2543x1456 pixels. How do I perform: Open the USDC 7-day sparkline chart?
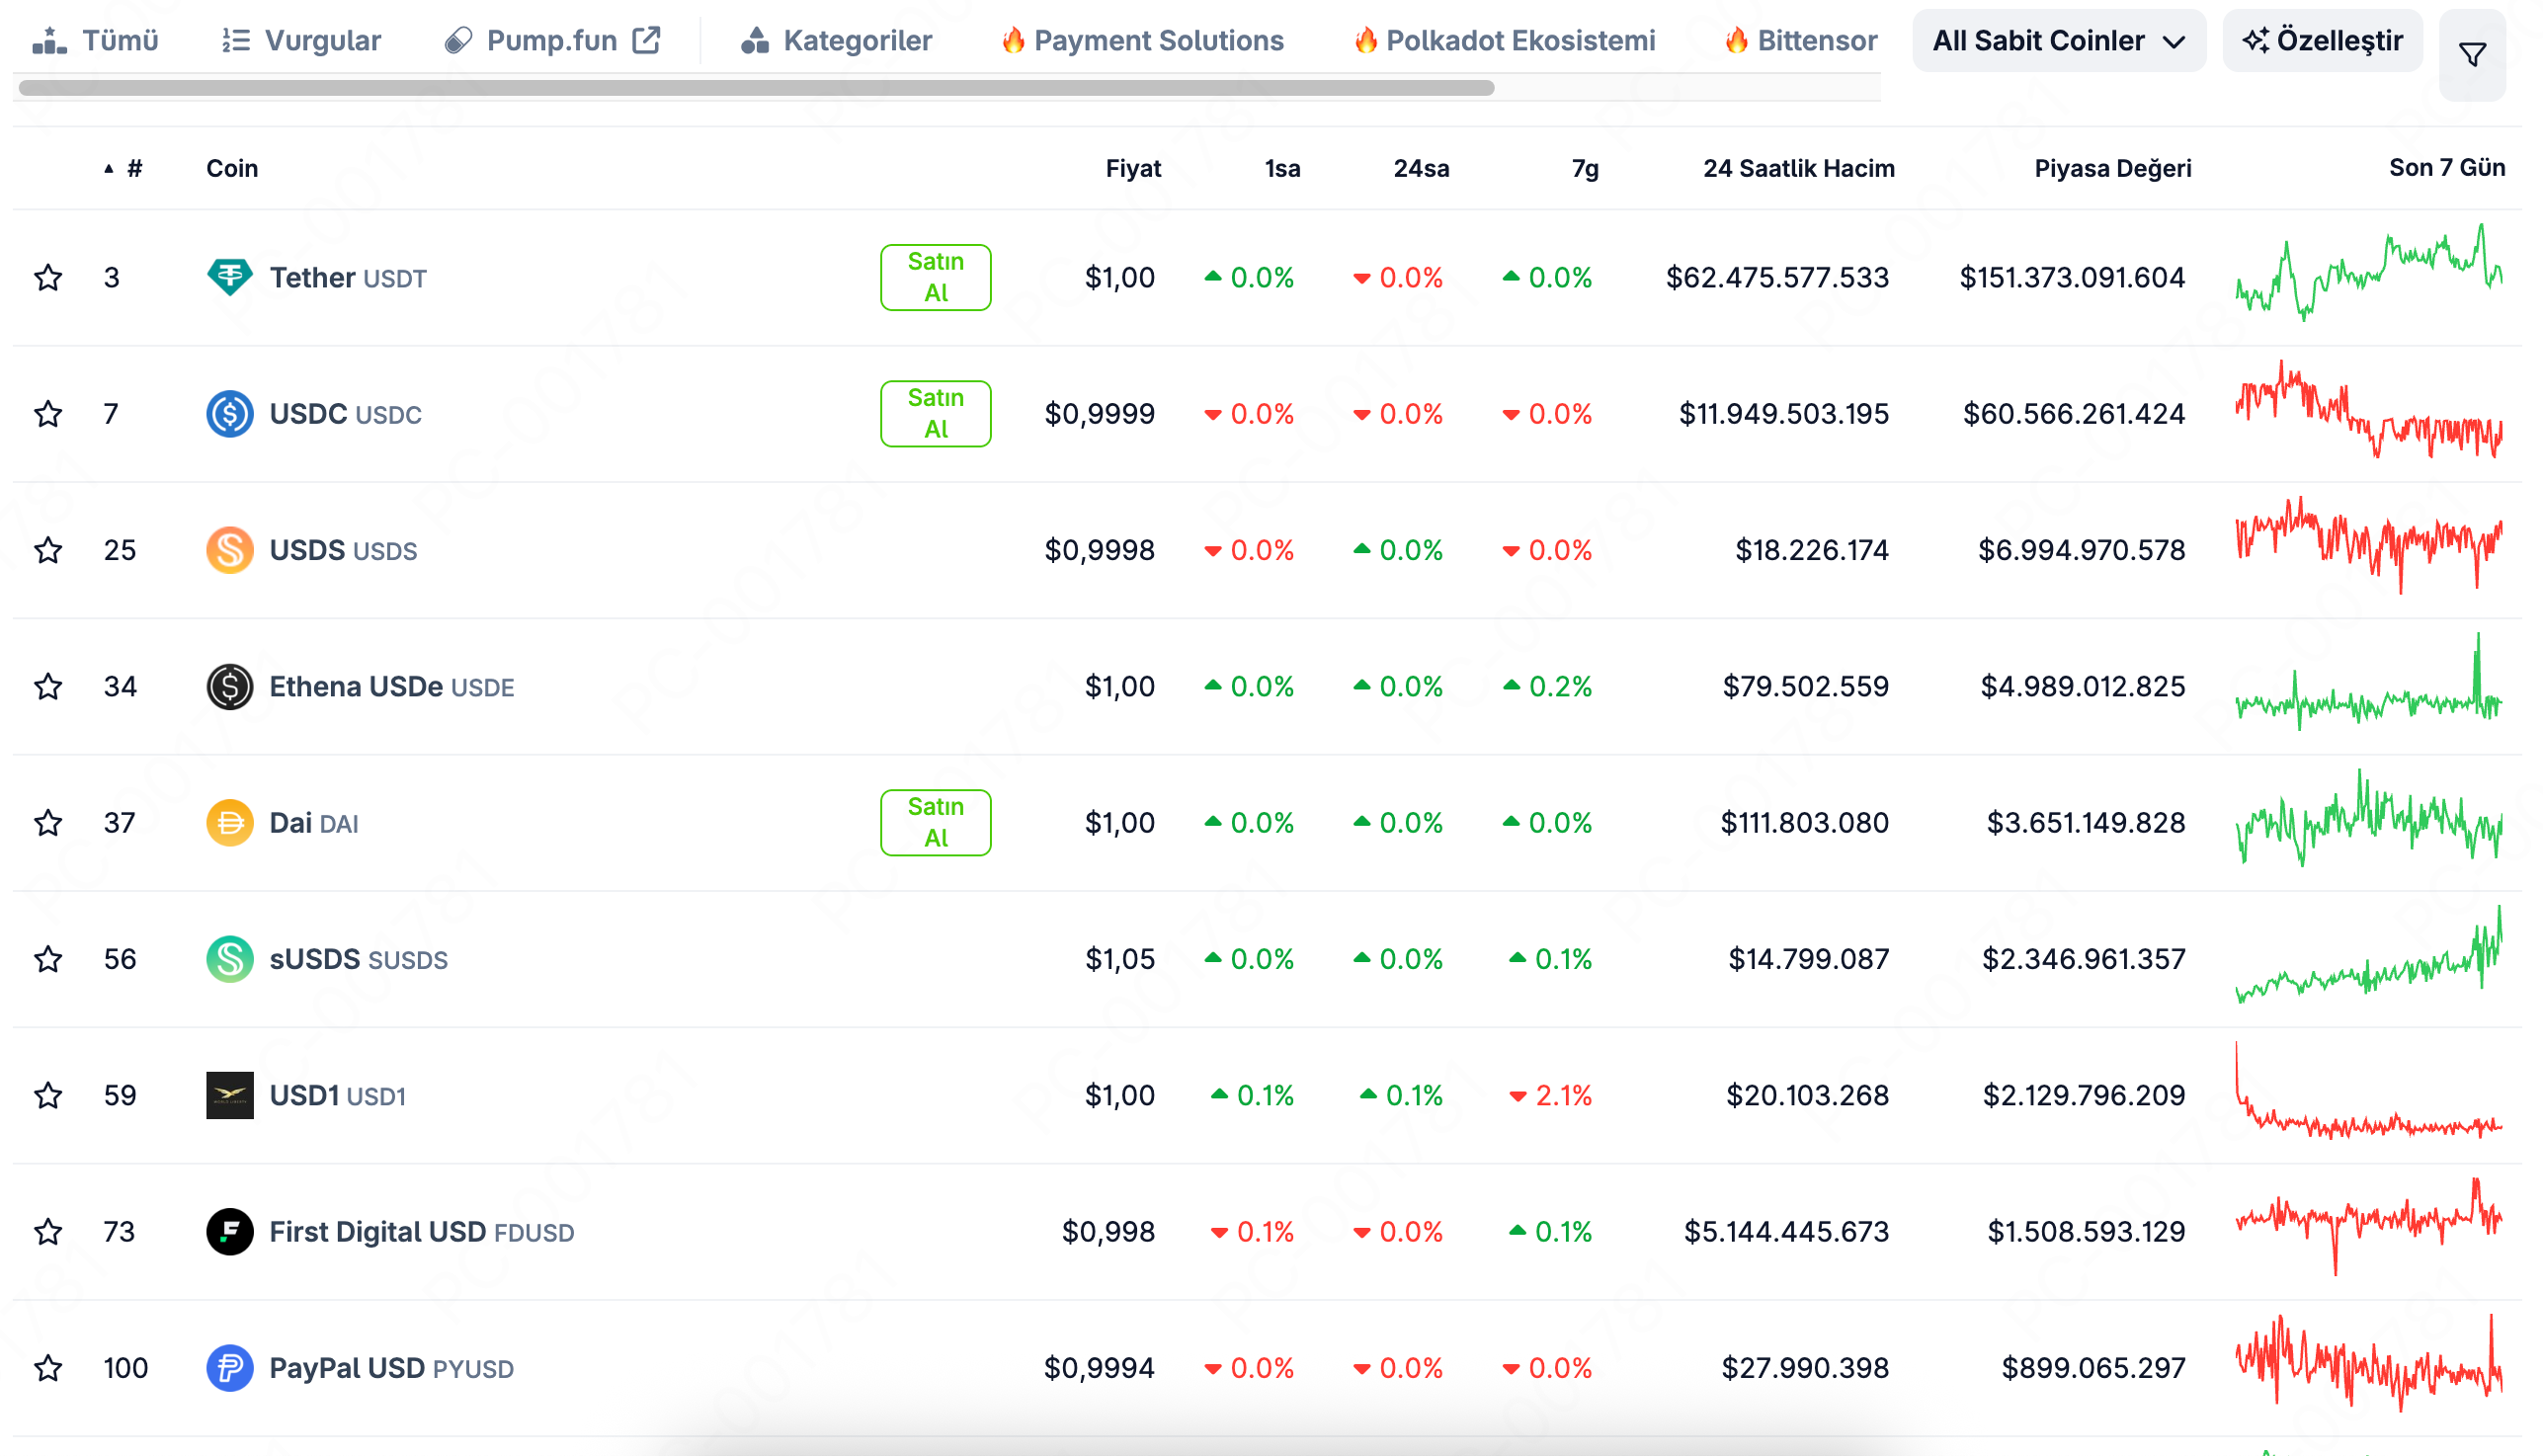click(x=2368, y=409)
